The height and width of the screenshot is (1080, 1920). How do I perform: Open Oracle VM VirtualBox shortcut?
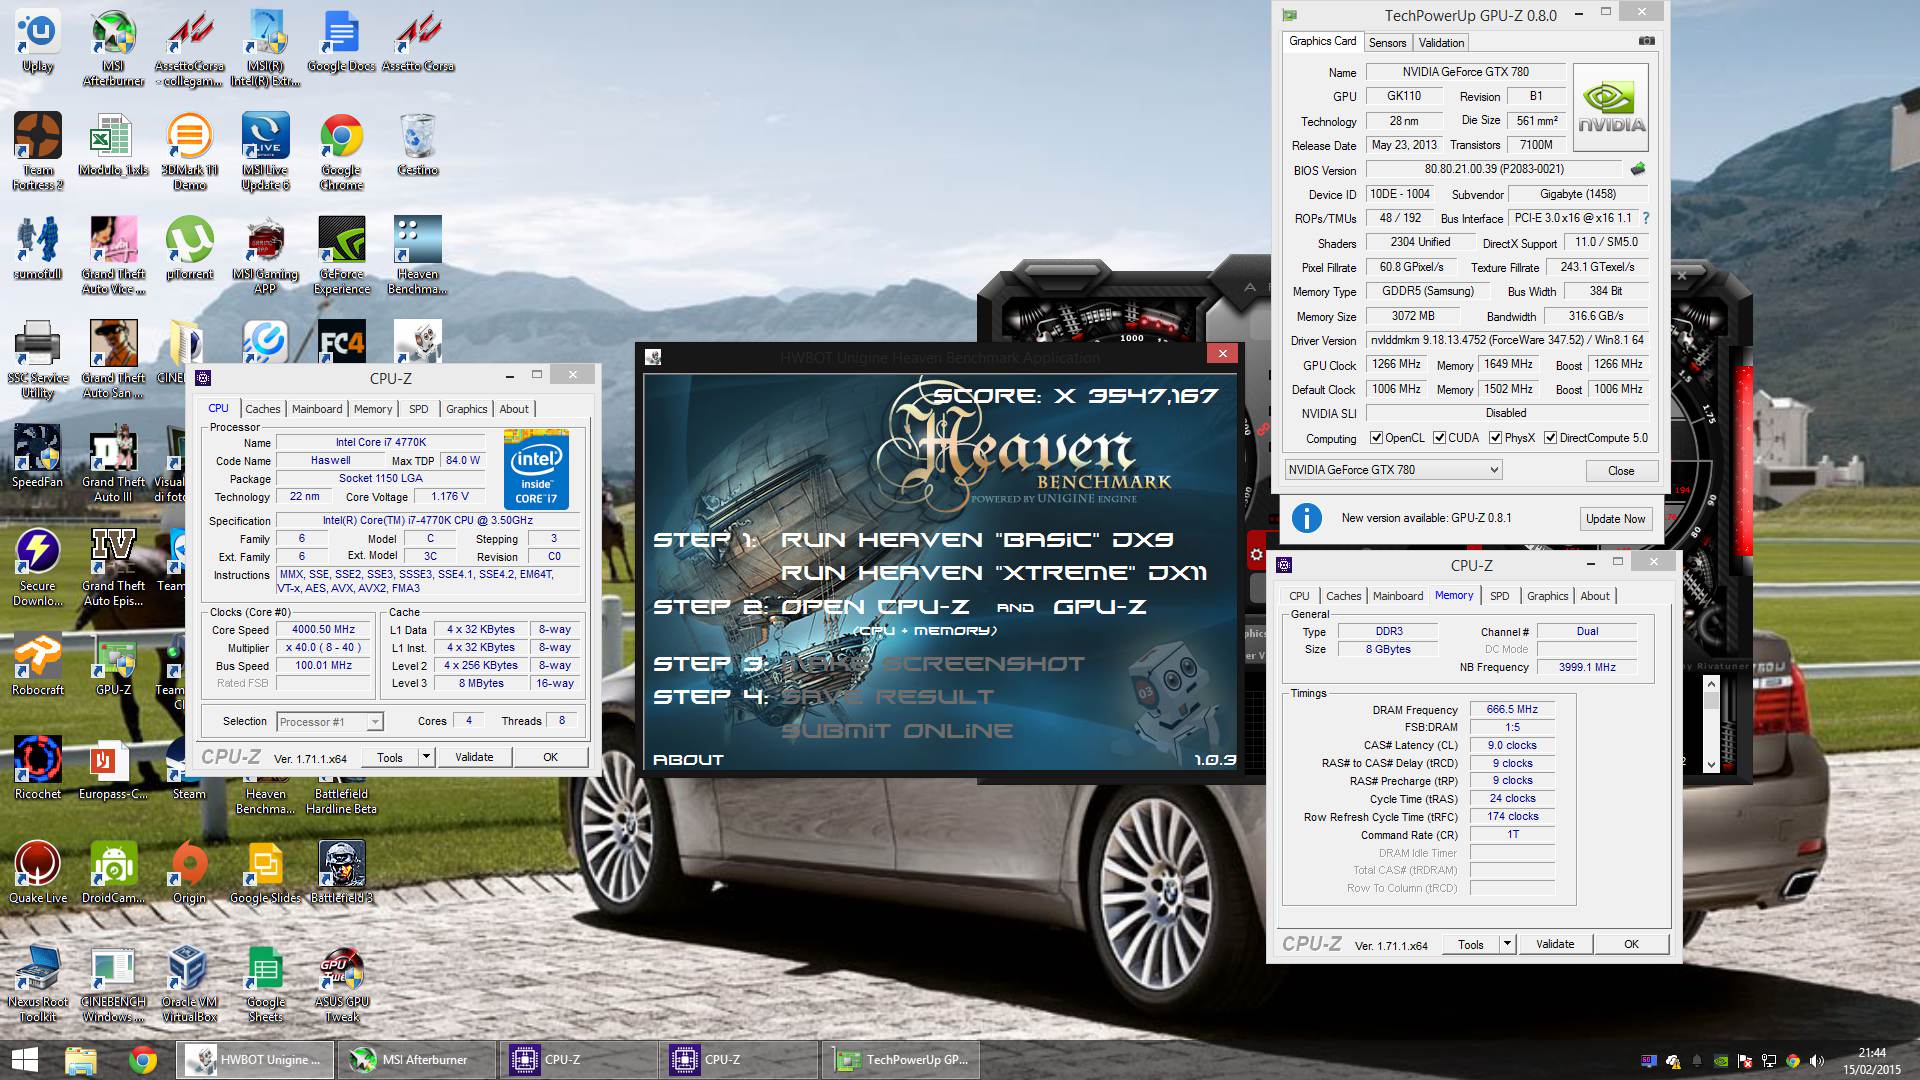(189, 983)
